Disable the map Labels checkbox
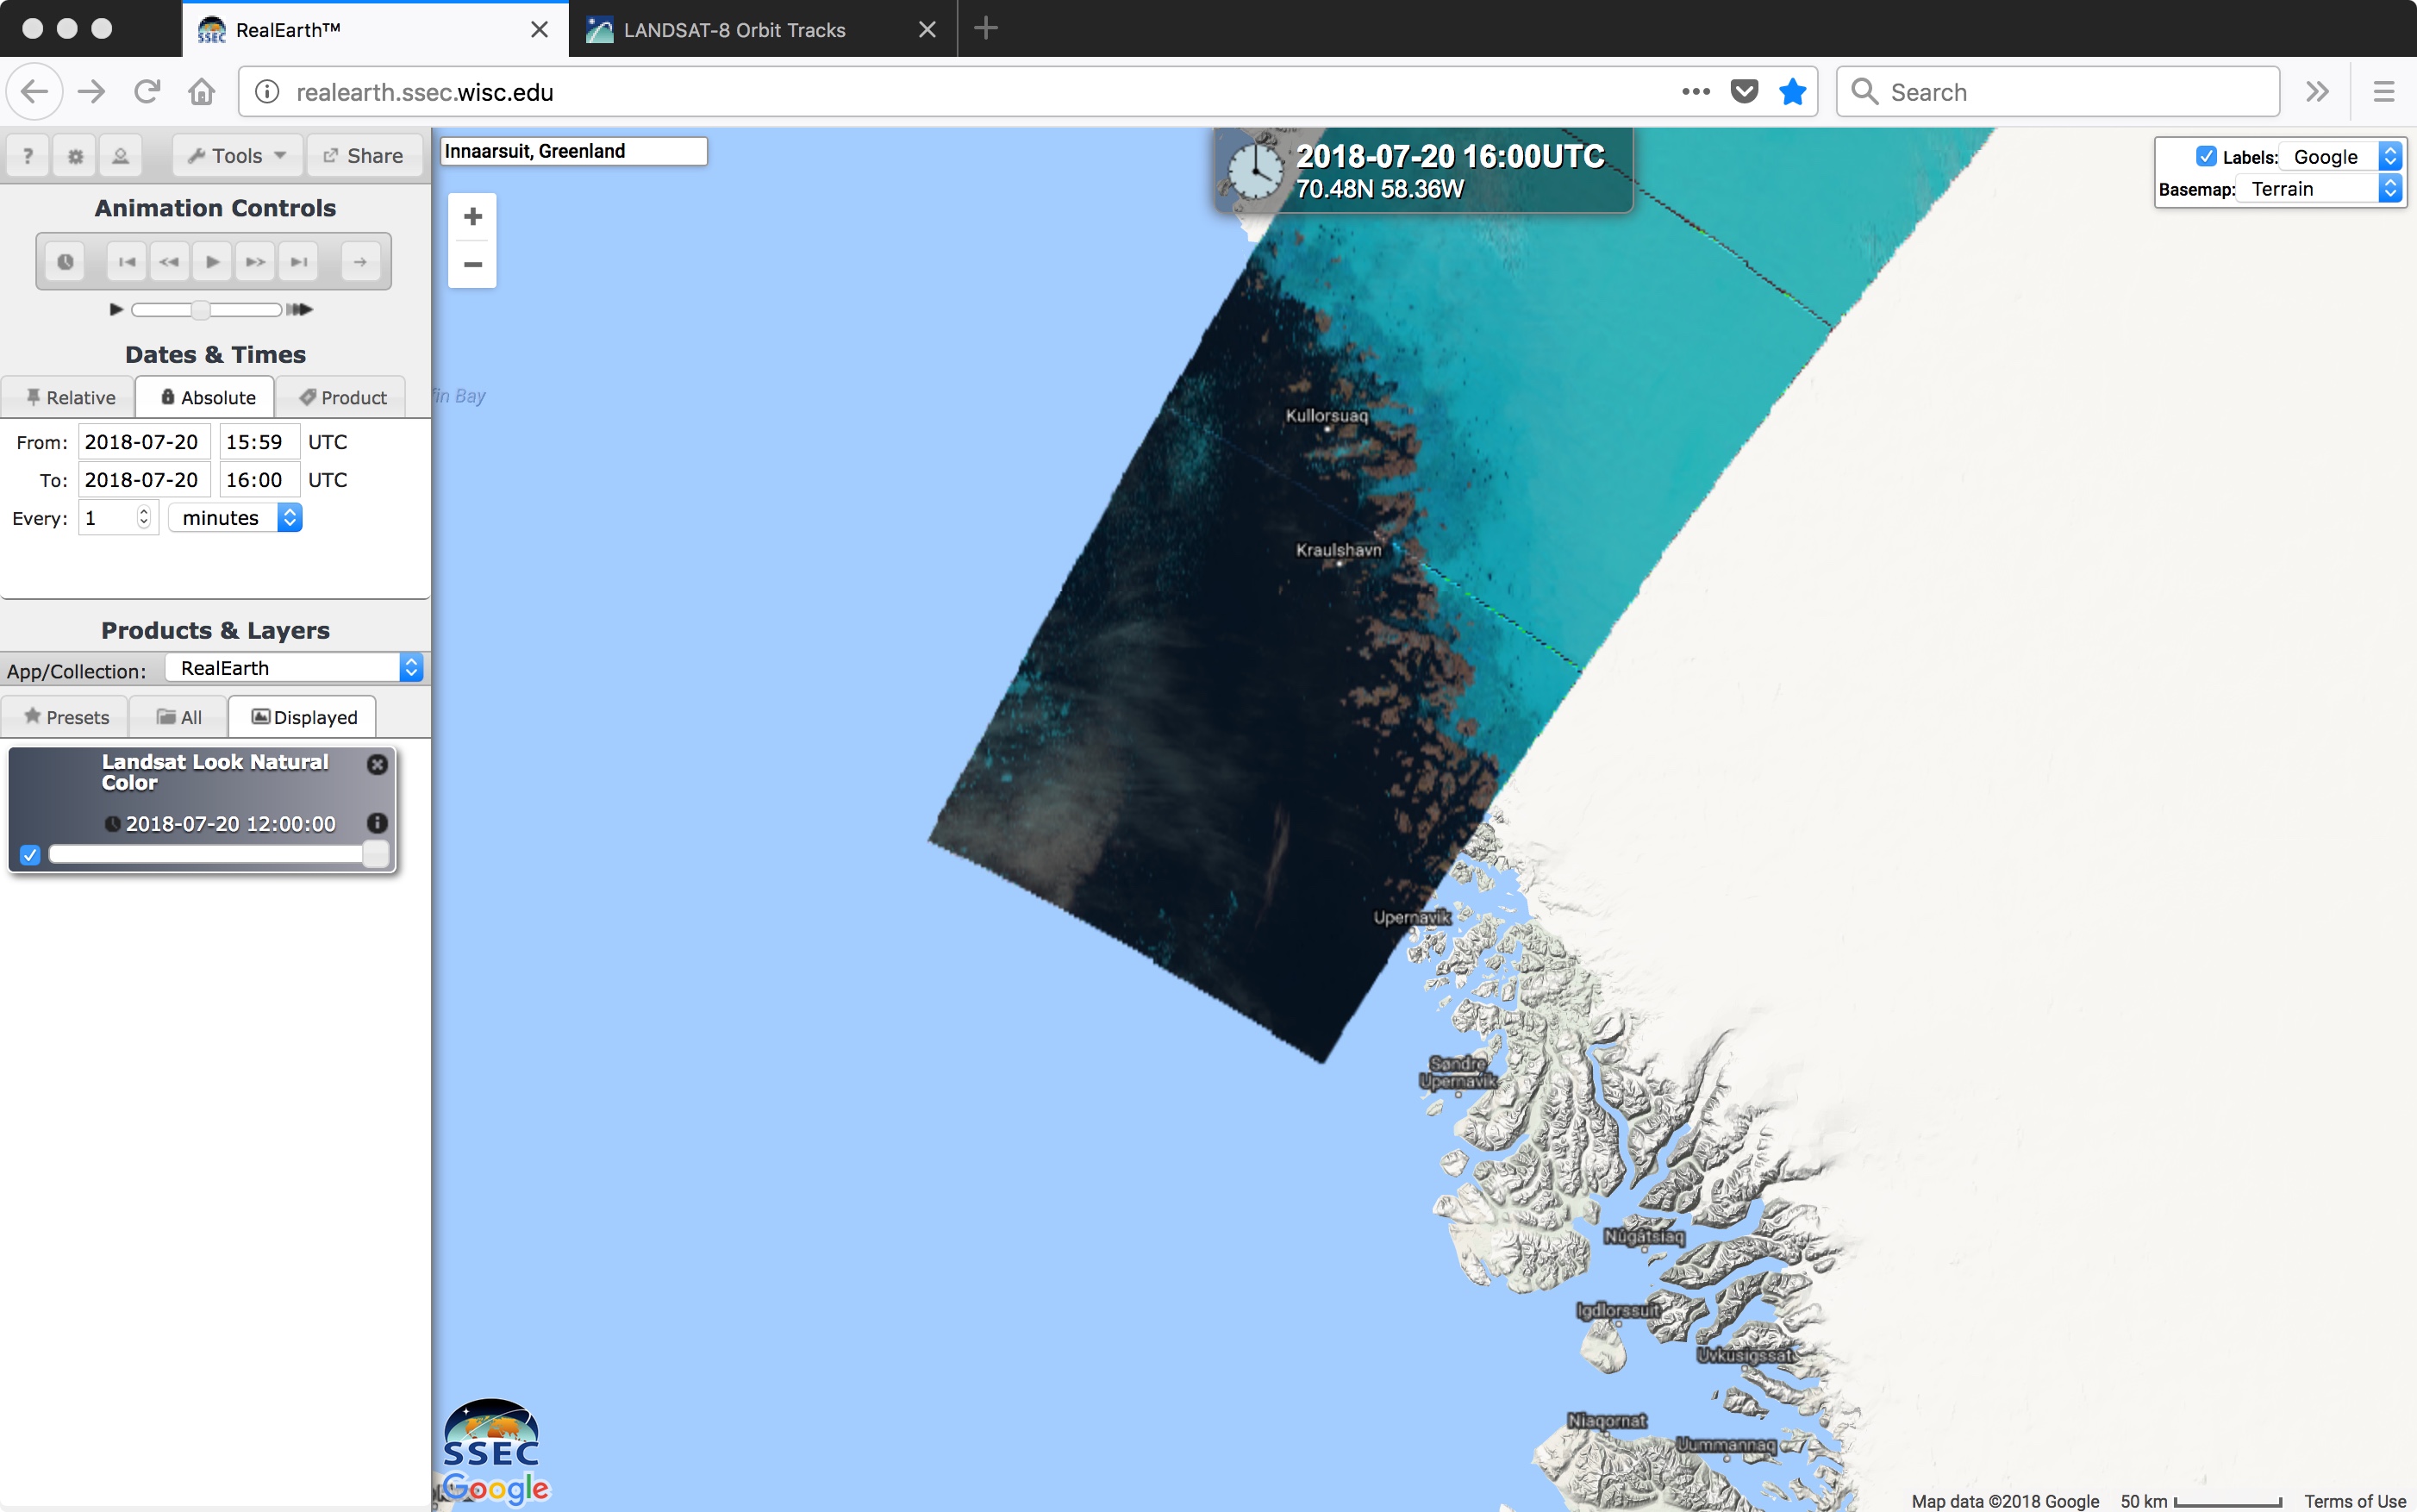2417x1512 pixels. click(2206, 156)
